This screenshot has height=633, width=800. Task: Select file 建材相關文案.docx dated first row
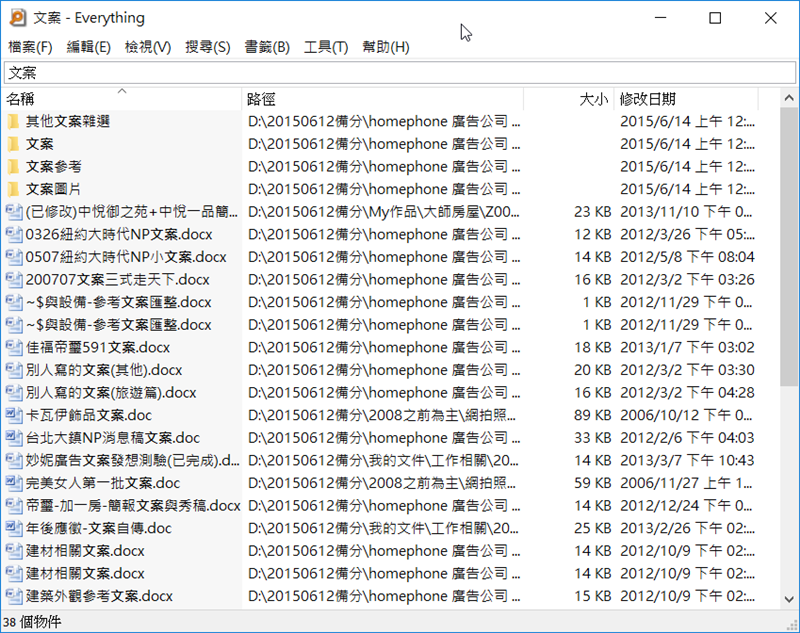381,551
